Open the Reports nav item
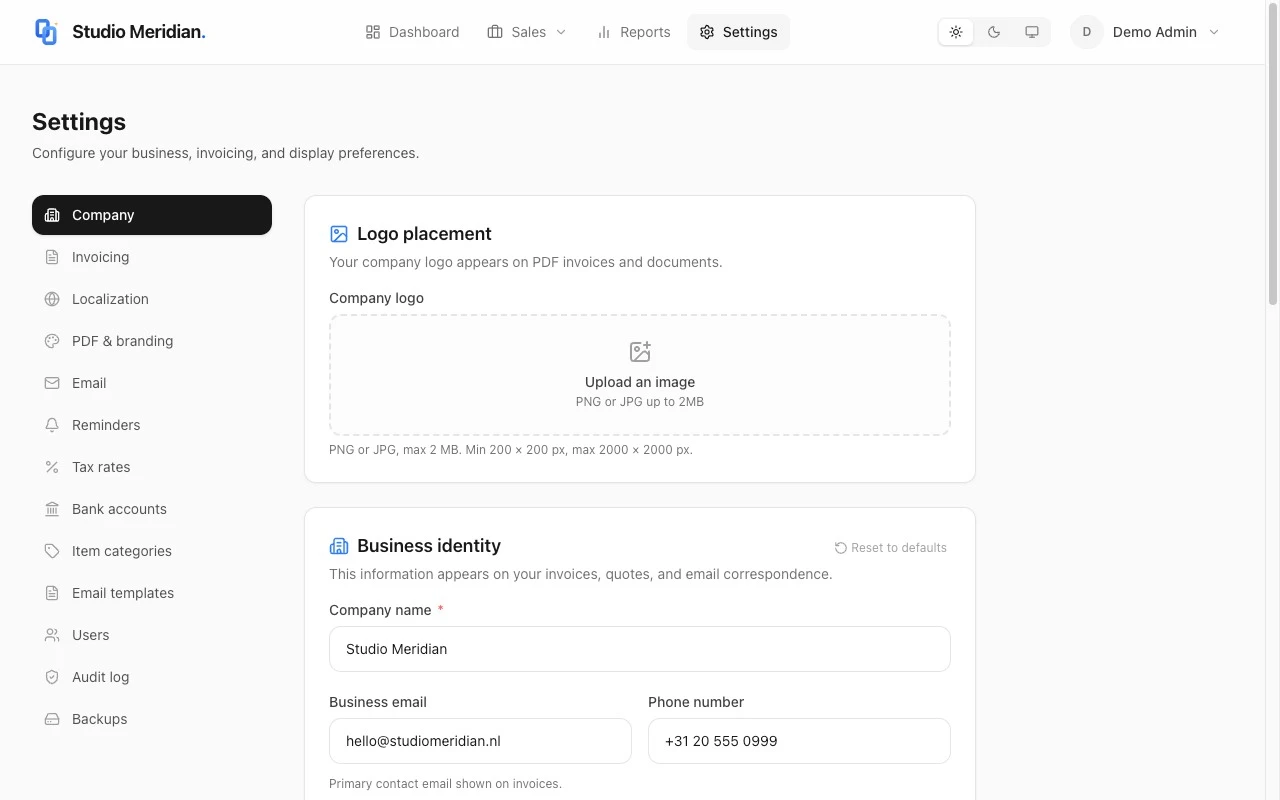Viewport: 1280px width, 800px height. (x=634, y=32)
